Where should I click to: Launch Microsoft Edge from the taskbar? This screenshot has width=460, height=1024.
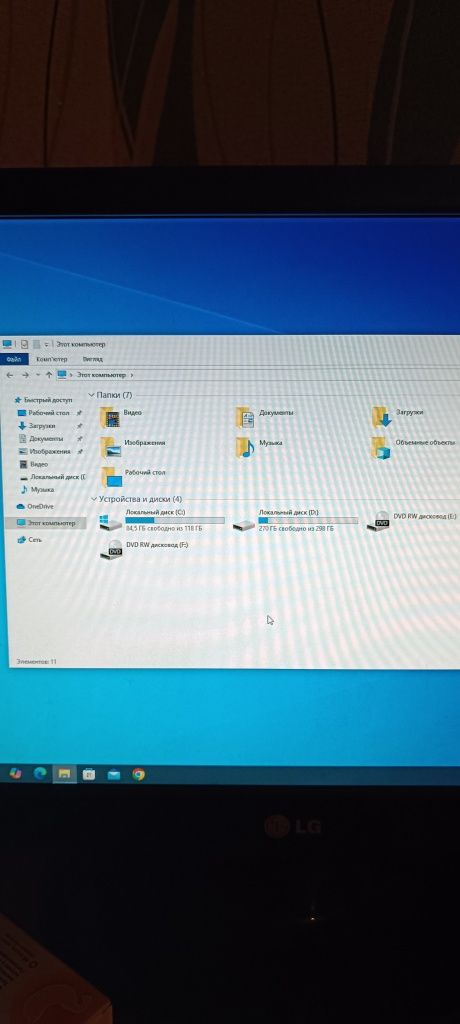click(40, 774)
